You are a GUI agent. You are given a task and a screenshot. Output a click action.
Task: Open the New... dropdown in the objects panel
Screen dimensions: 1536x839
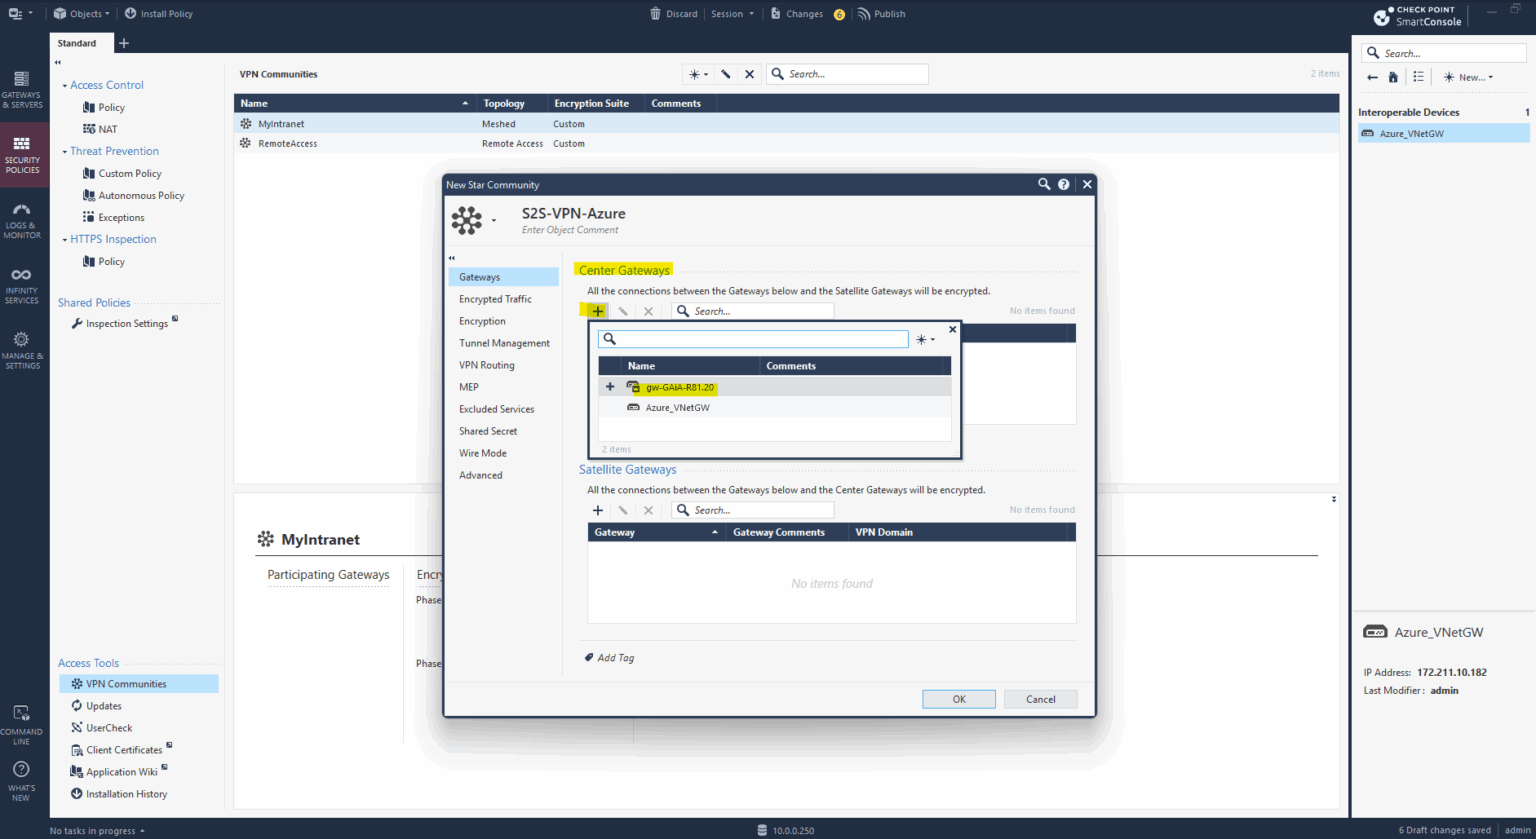(1468, 77)
